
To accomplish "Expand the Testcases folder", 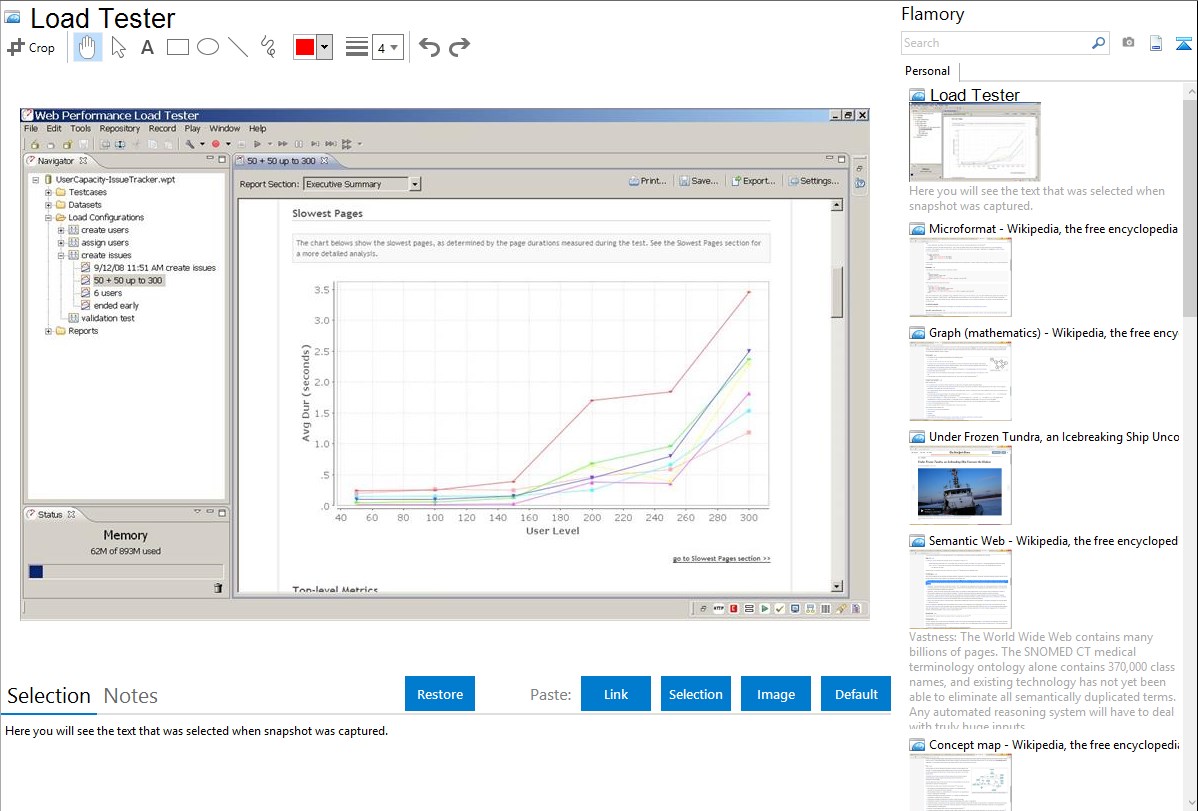I will (x=48, y=193).
